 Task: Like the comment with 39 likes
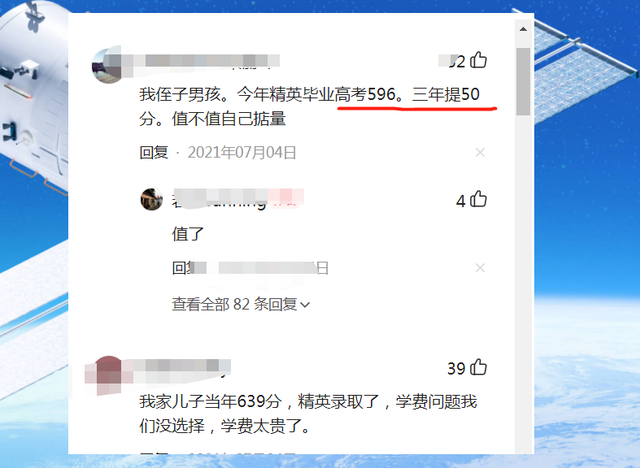[478, 367]
